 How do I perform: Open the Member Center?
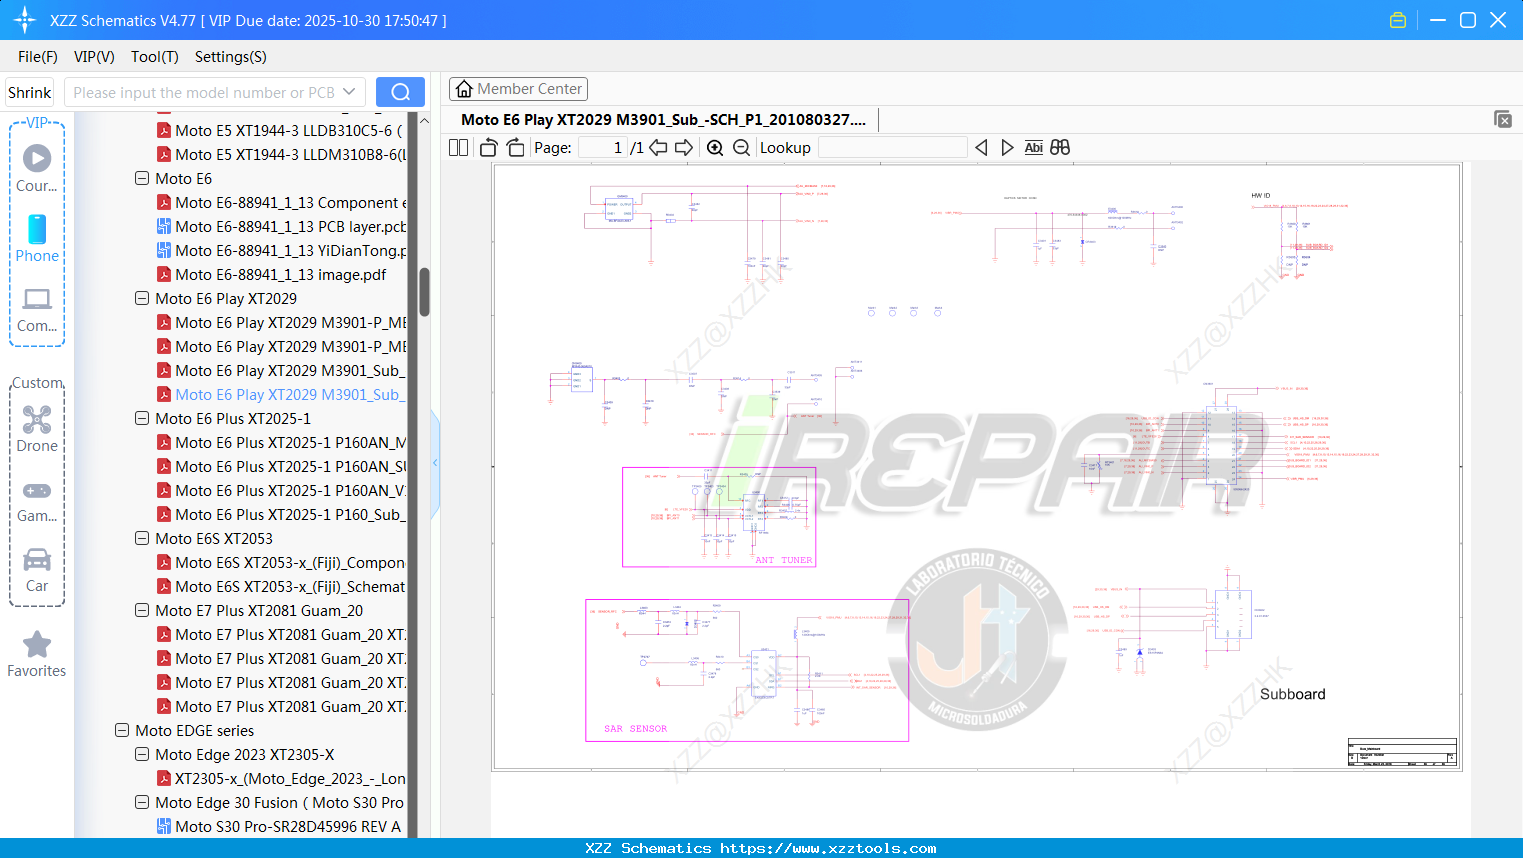[x=518, y=89]
